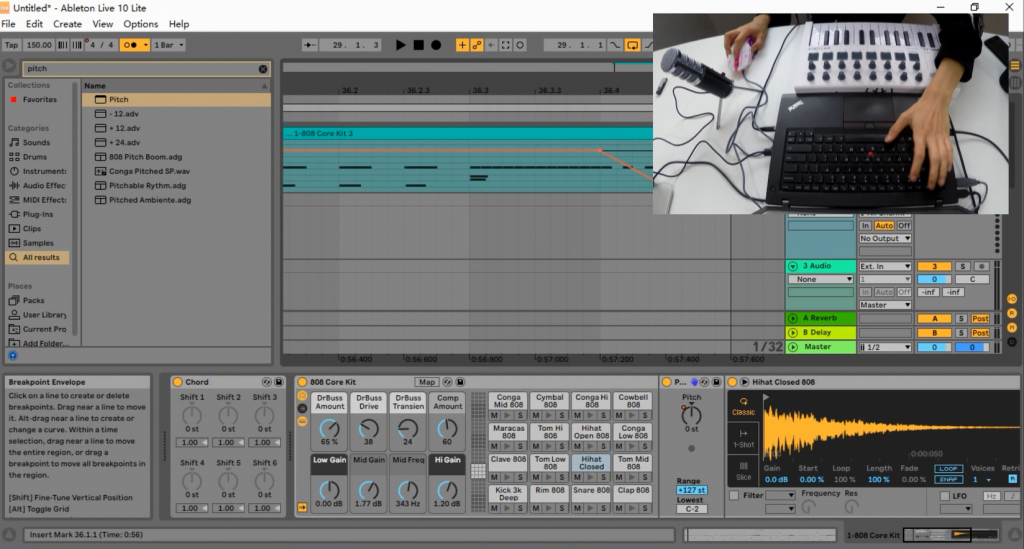Image resolution: width=1024 pixels, height=549 pixels.
Task: Click the Nudge Up tempo icon
Action: coord(76,45)
